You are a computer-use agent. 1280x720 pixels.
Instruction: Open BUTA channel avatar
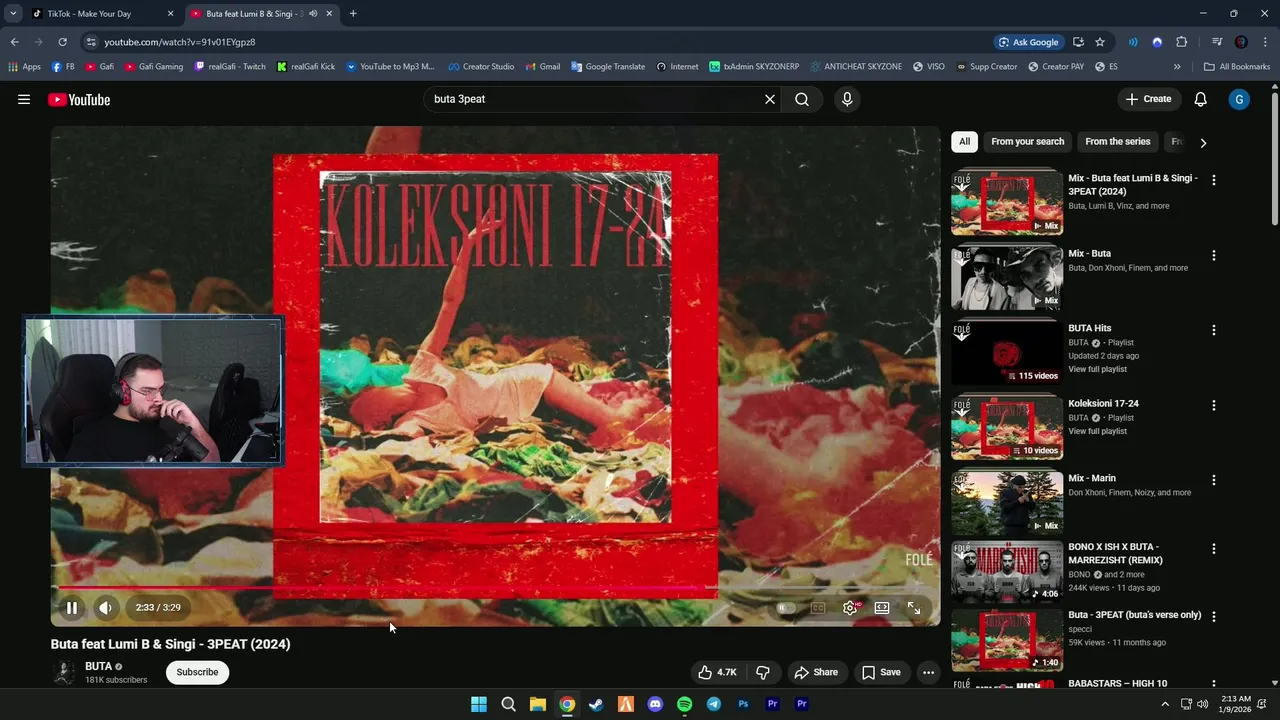pyautogui.click(x=64, y=672)
